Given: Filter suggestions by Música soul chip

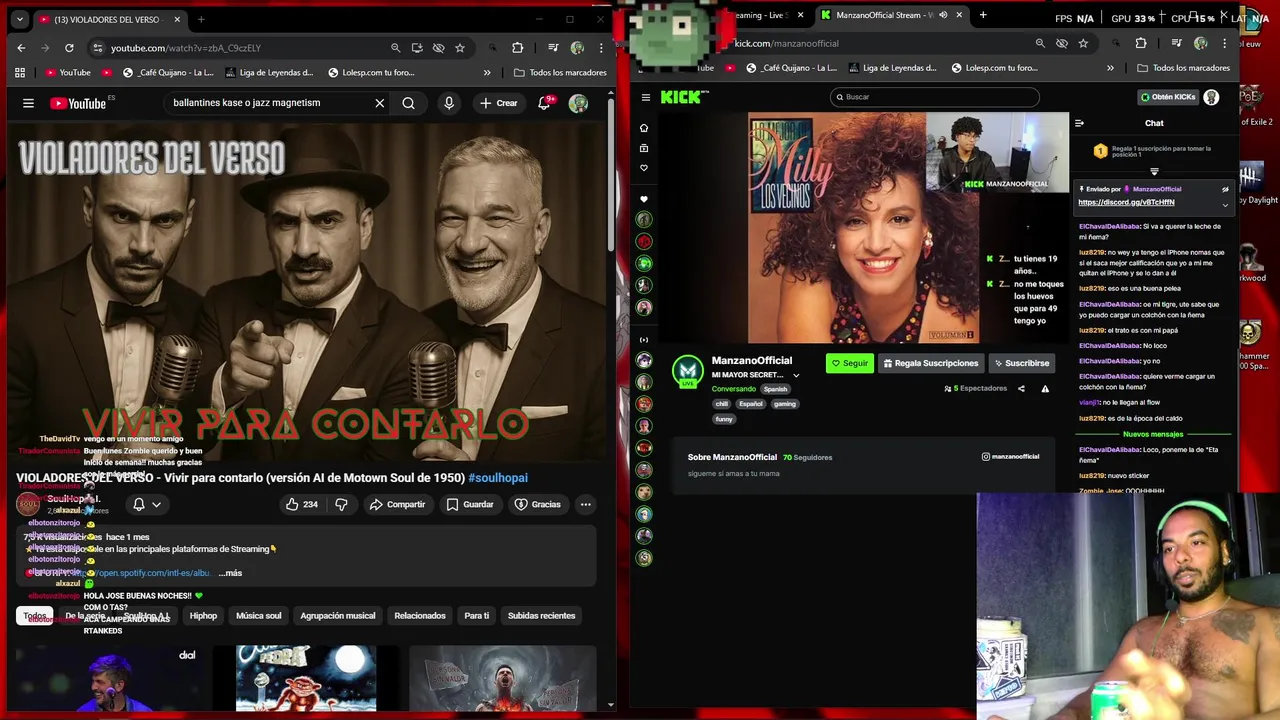Looking at the screenshot, I should point(258,616).
